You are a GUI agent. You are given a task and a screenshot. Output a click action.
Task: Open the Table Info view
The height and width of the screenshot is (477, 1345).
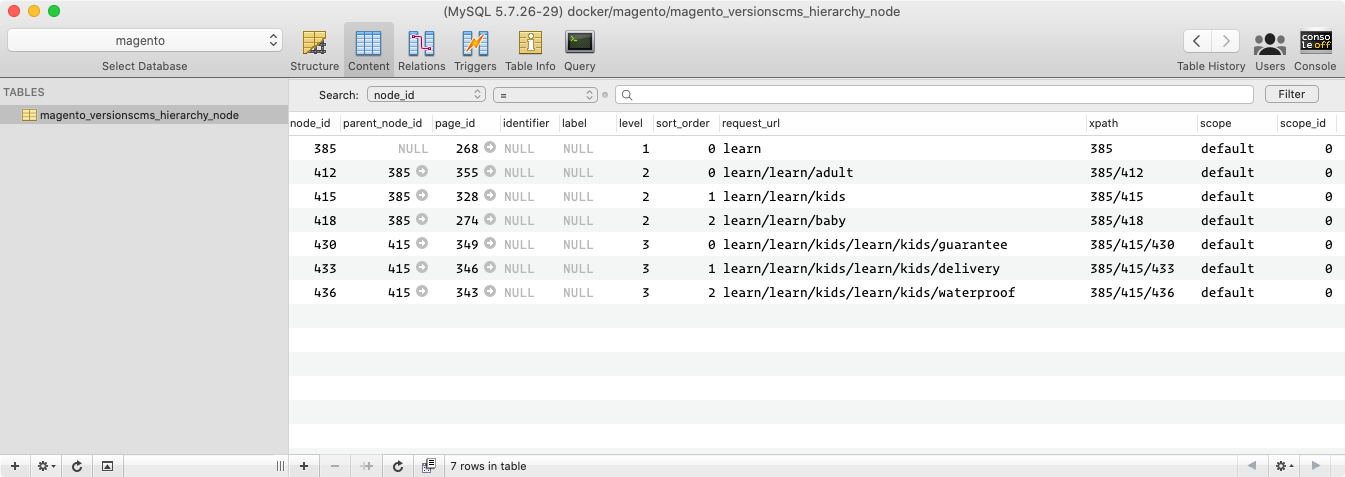click(530, 50)
